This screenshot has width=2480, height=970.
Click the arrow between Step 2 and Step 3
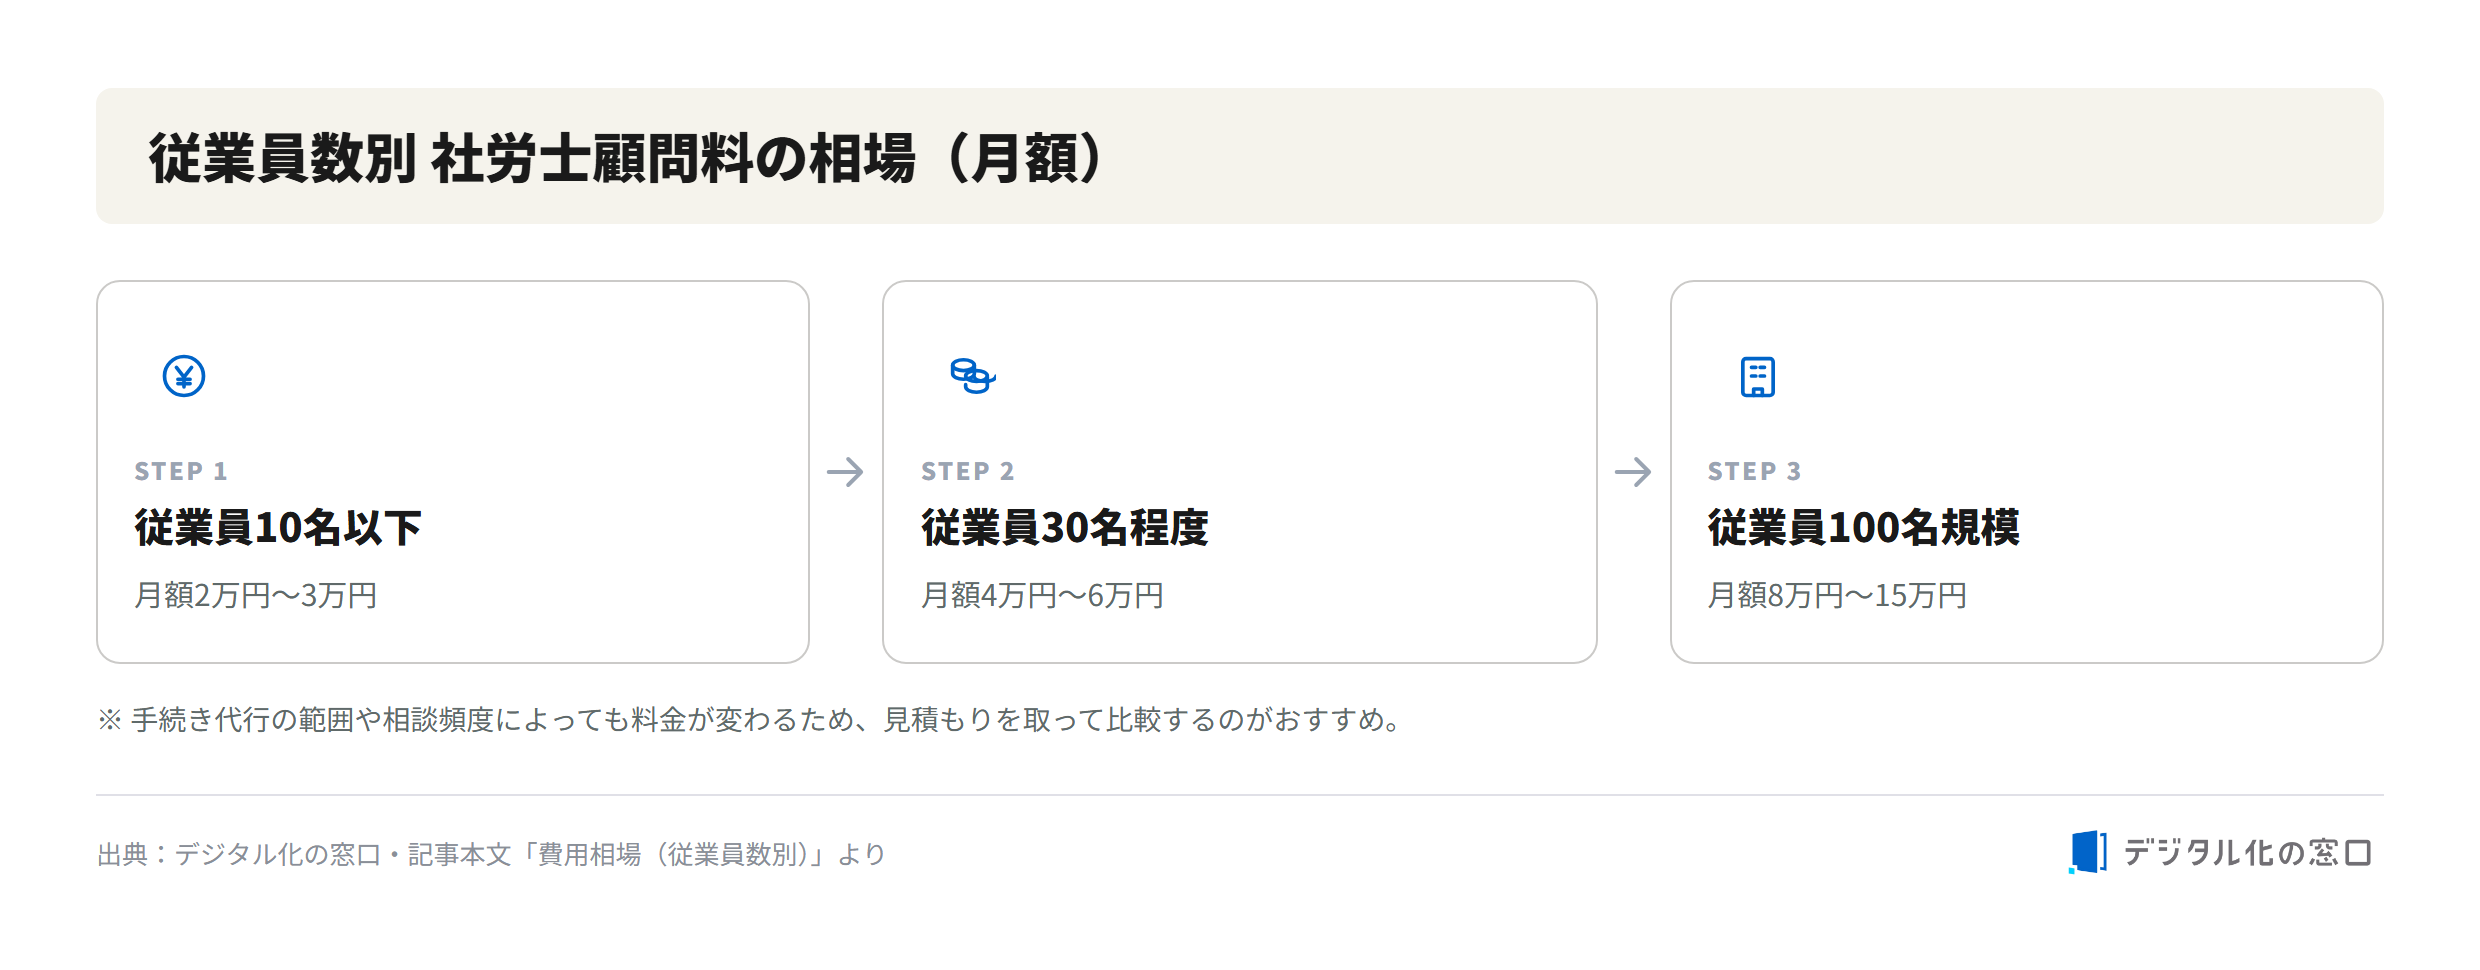[1633, 472]
